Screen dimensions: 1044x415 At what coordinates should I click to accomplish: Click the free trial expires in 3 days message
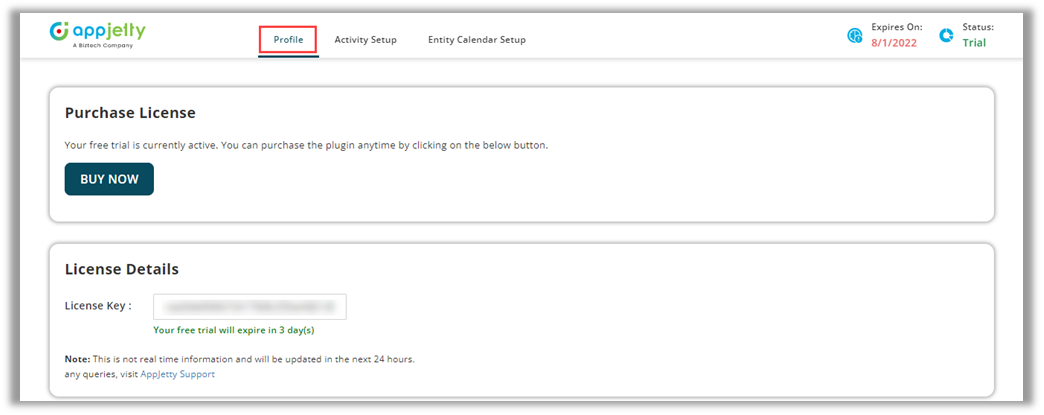[x=235, y=329]
